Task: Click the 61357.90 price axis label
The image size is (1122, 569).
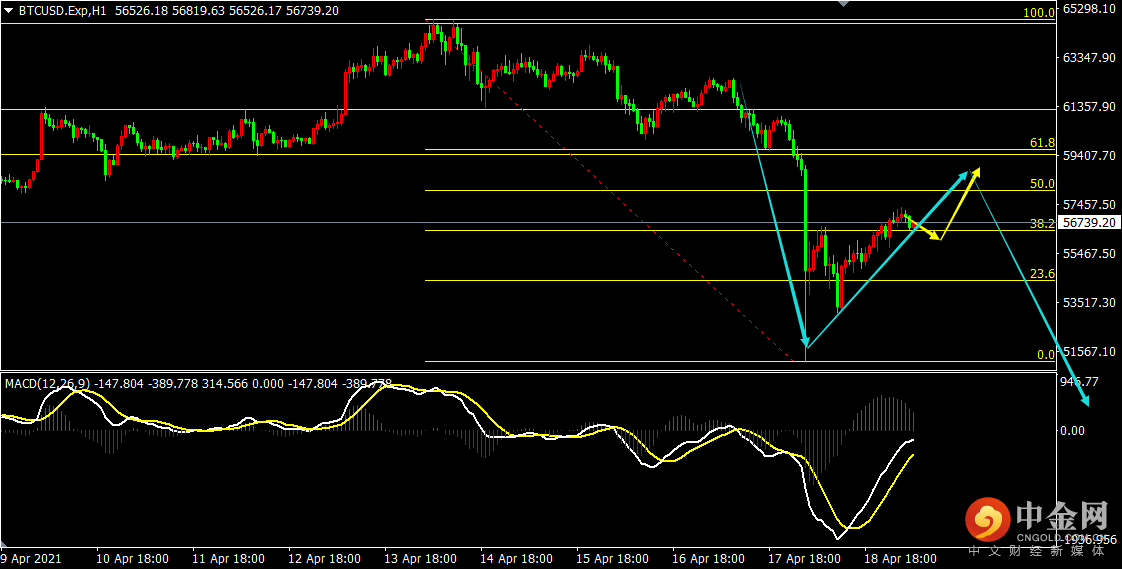Action: click(1089, 107)
